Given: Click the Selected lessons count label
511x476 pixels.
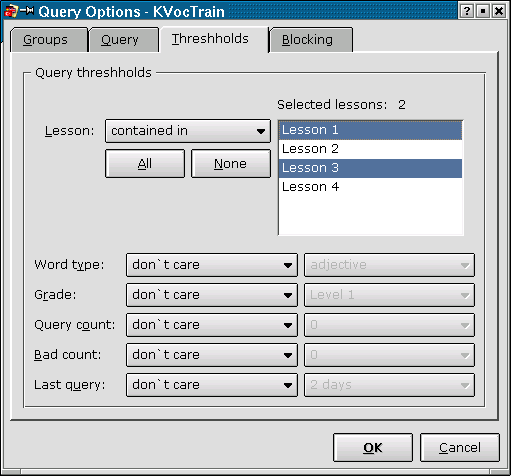Looking at the screenshot, I should point(341,105).
